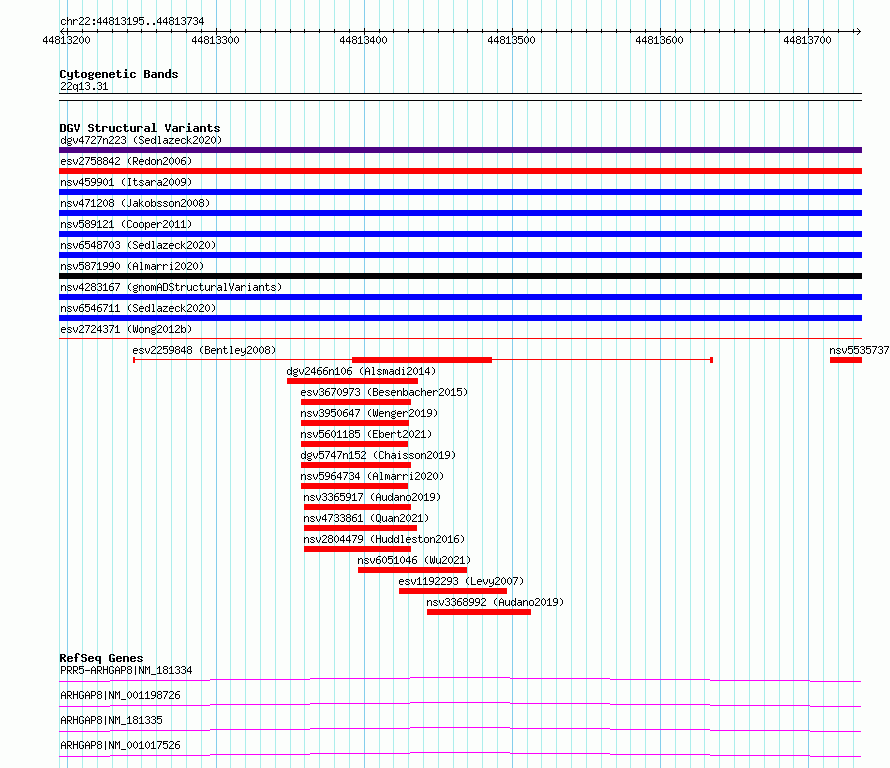This screenshot has width=890, height=768.
Task: Click ARHGAP8|NM_001198726 gene label
Action: (x=120, y=695)
